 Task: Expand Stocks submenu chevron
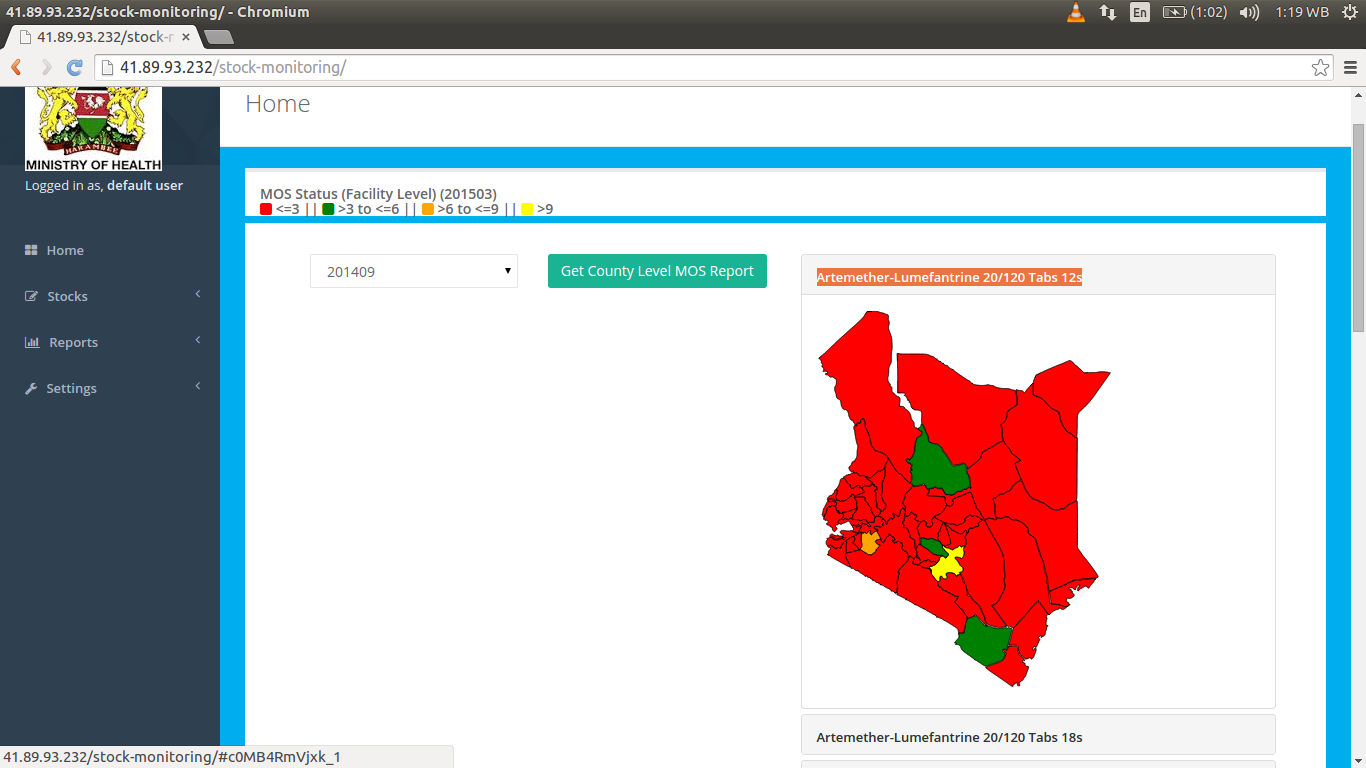click(198, 294)
